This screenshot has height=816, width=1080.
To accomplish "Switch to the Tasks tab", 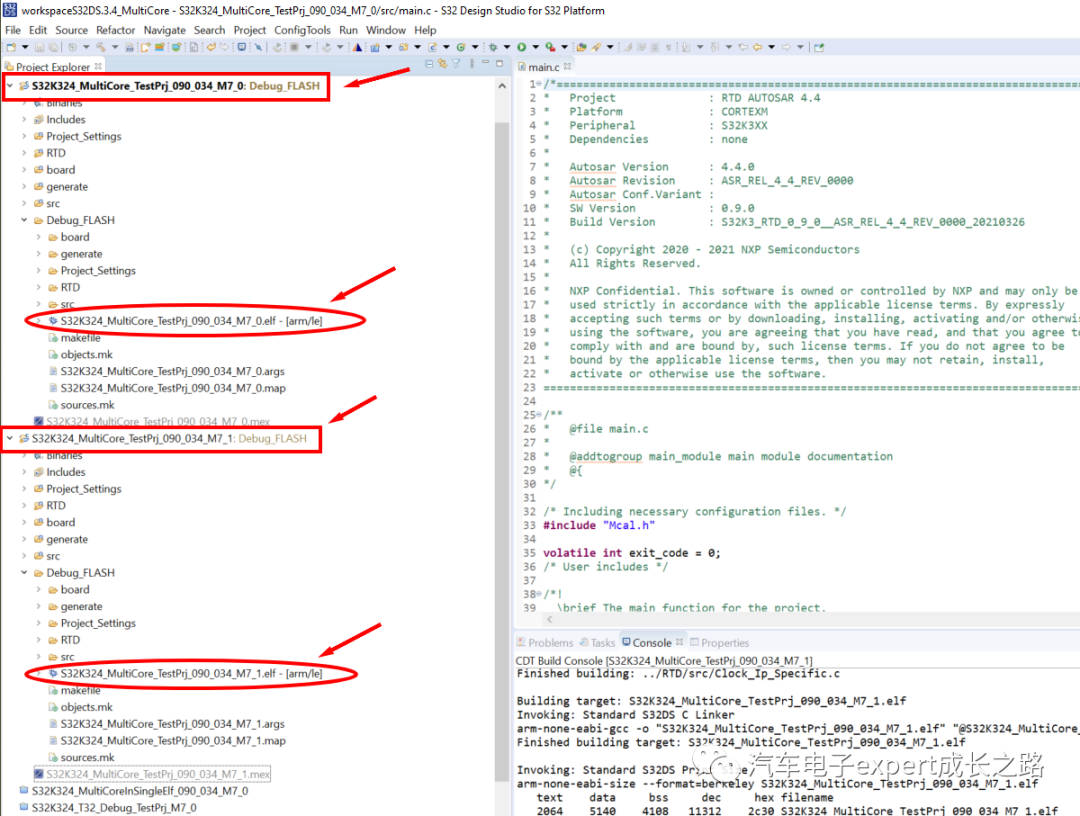I will click(597, 642).
